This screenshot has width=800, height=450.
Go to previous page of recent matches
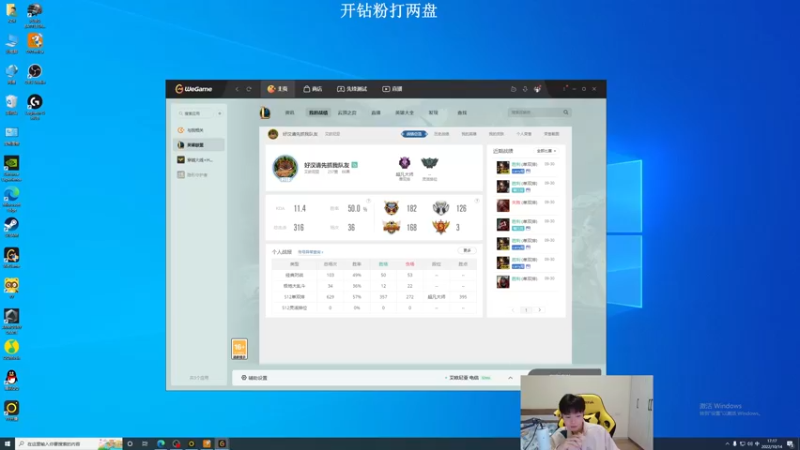coord(513,310)
